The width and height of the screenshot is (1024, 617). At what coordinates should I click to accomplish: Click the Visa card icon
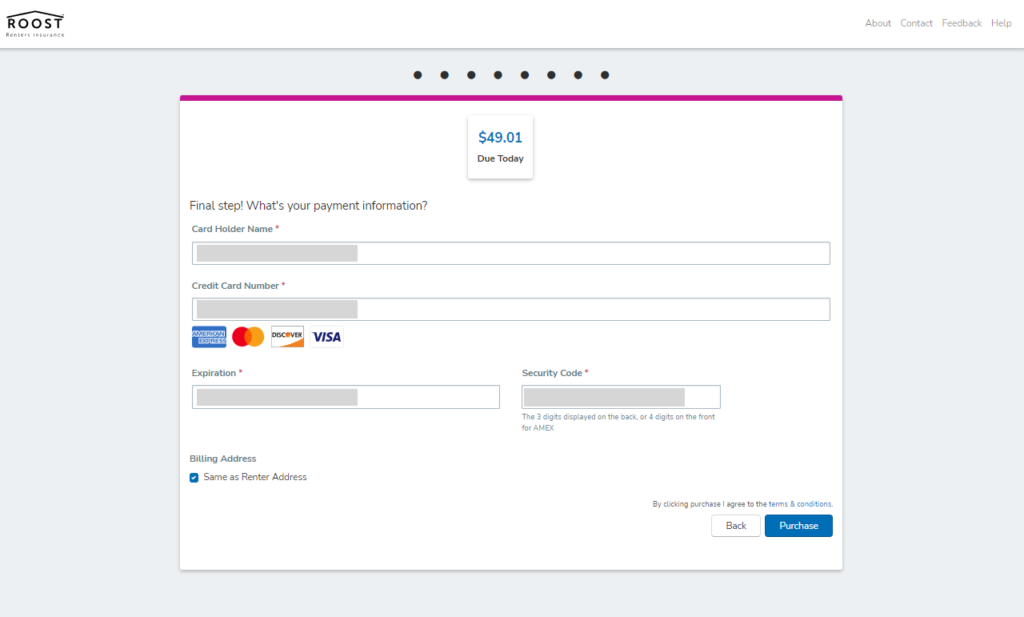(327, 337)
